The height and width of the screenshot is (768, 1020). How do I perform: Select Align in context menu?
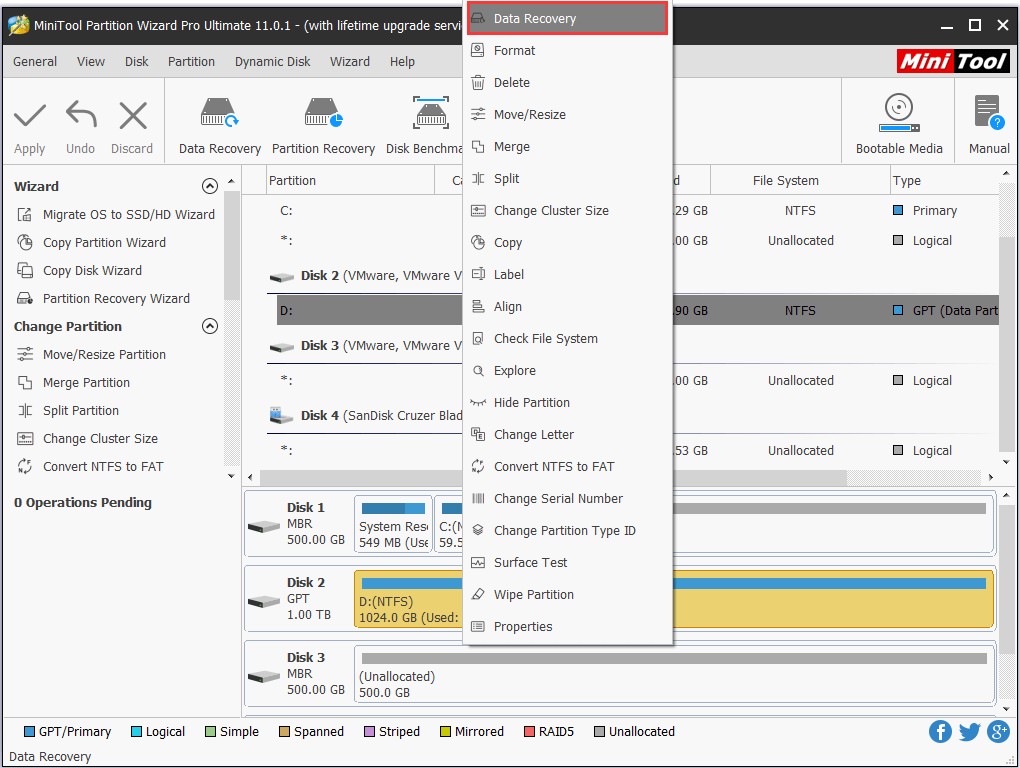(567, 306)
